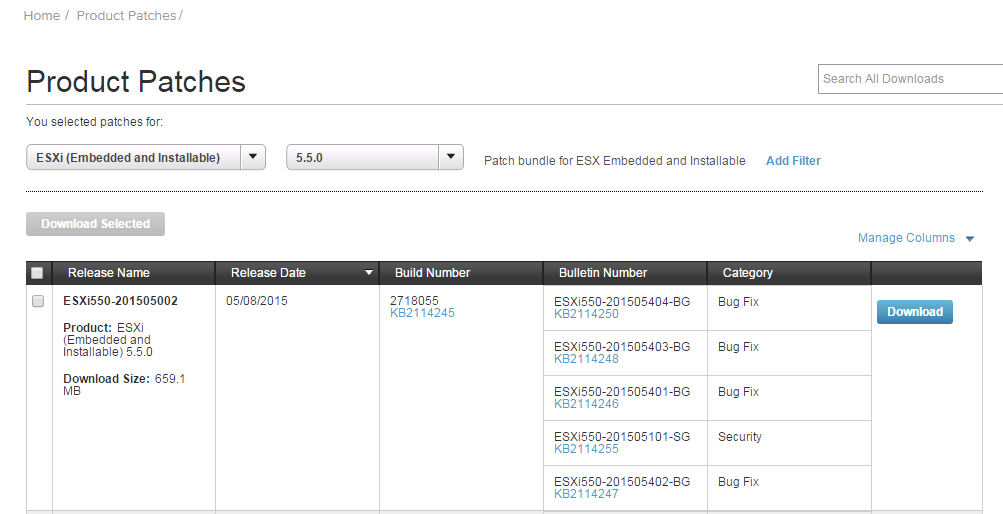Toggle the select-all checkbox in table header
Image resolution: width=1003 pixels, height=514 pixels.
(x=37, y=273)
